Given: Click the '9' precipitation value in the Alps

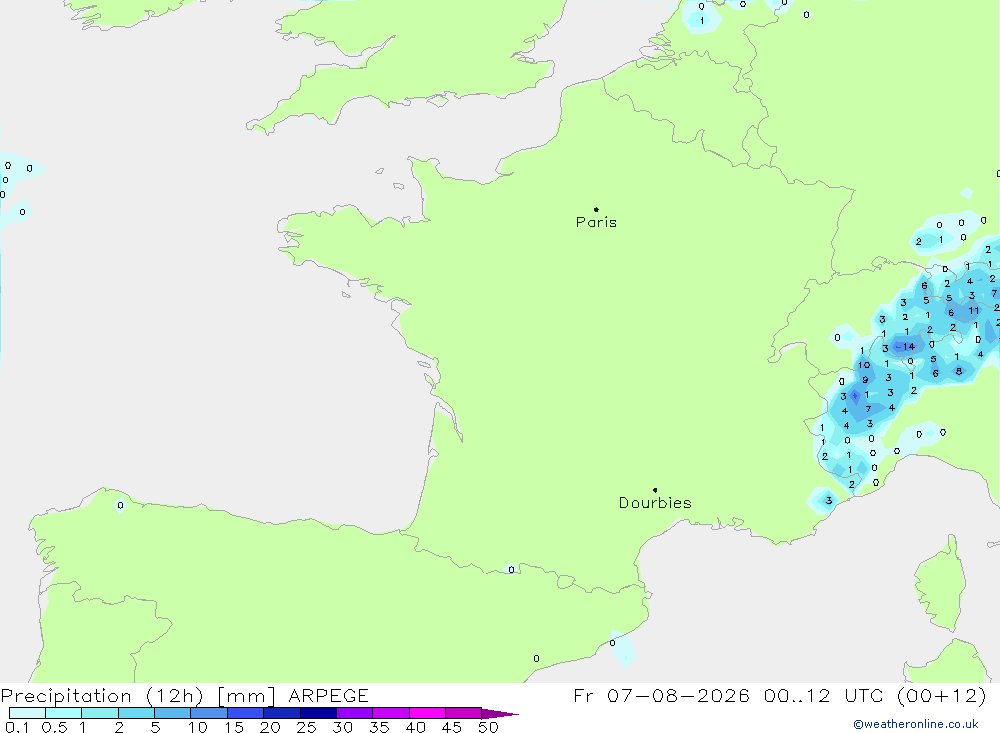Looking at the screenshot, I should click(865, 380).
